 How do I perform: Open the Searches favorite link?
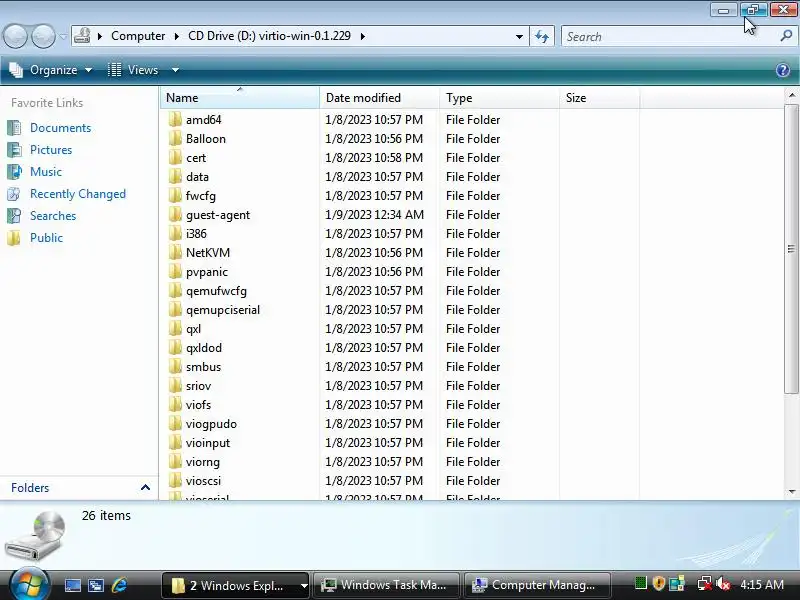(x=53, y=216)
